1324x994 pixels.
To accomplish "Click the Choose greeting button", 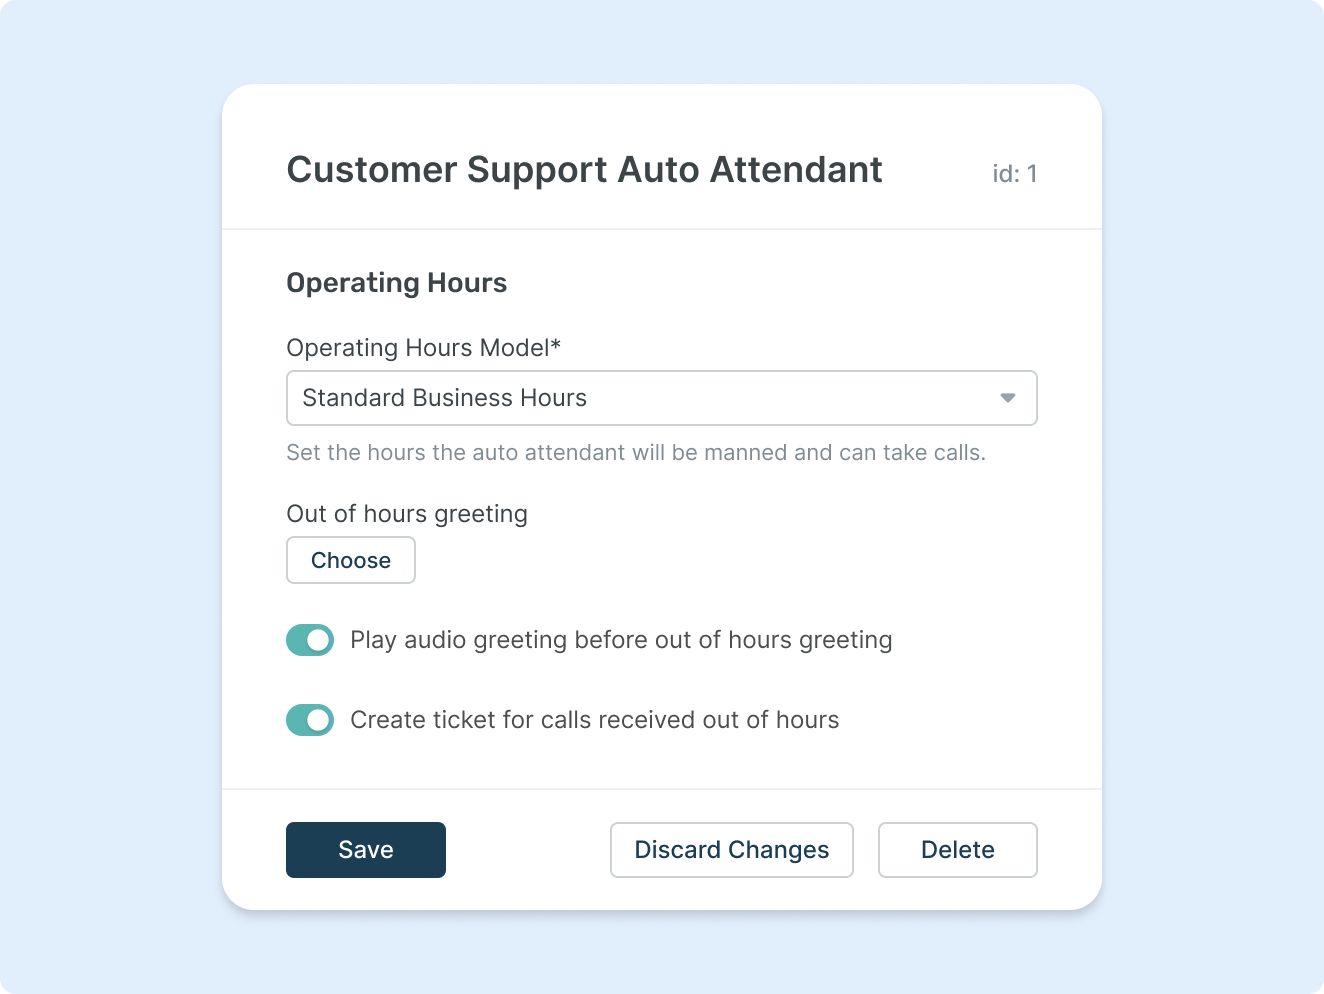I will click(x=351, y=560).
